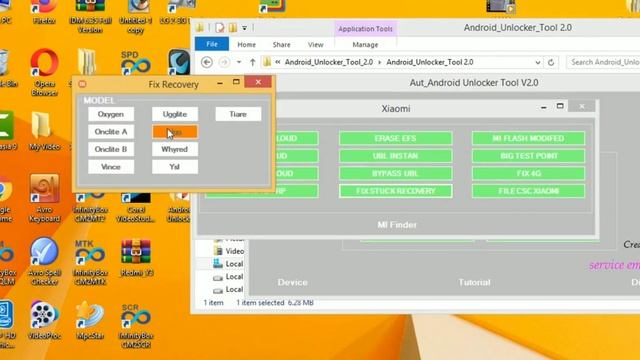Select the Application Tools contextual tab
The height and width of the screenshot is (360, 640).
pos(365,29)
